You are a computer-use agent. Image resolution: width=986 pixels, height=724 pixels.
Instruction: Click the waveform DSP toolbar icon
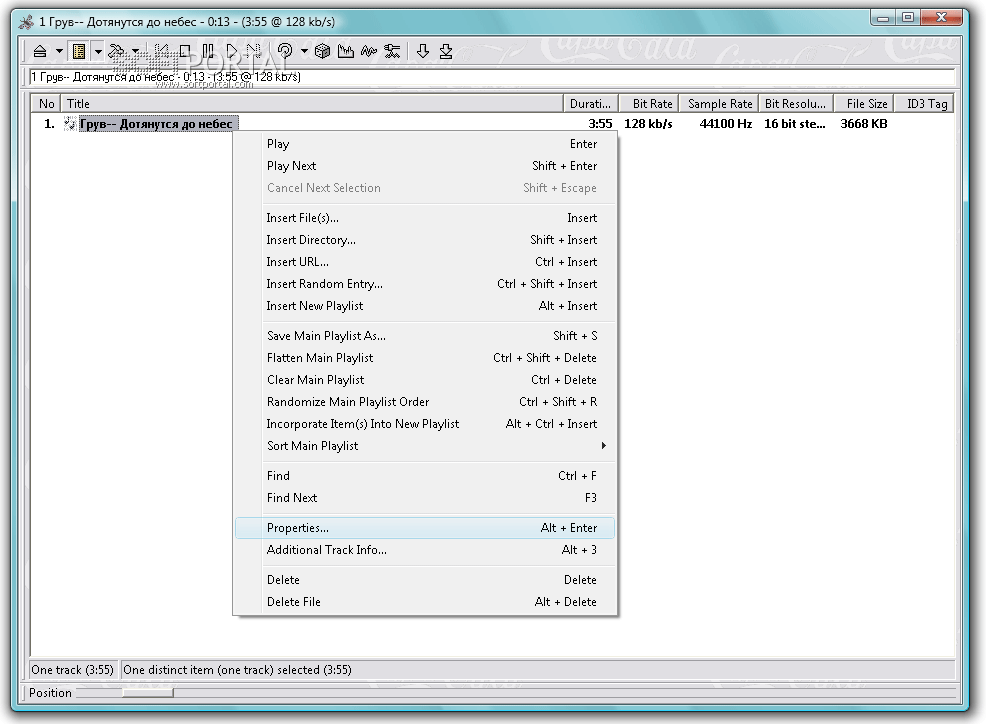369,51
